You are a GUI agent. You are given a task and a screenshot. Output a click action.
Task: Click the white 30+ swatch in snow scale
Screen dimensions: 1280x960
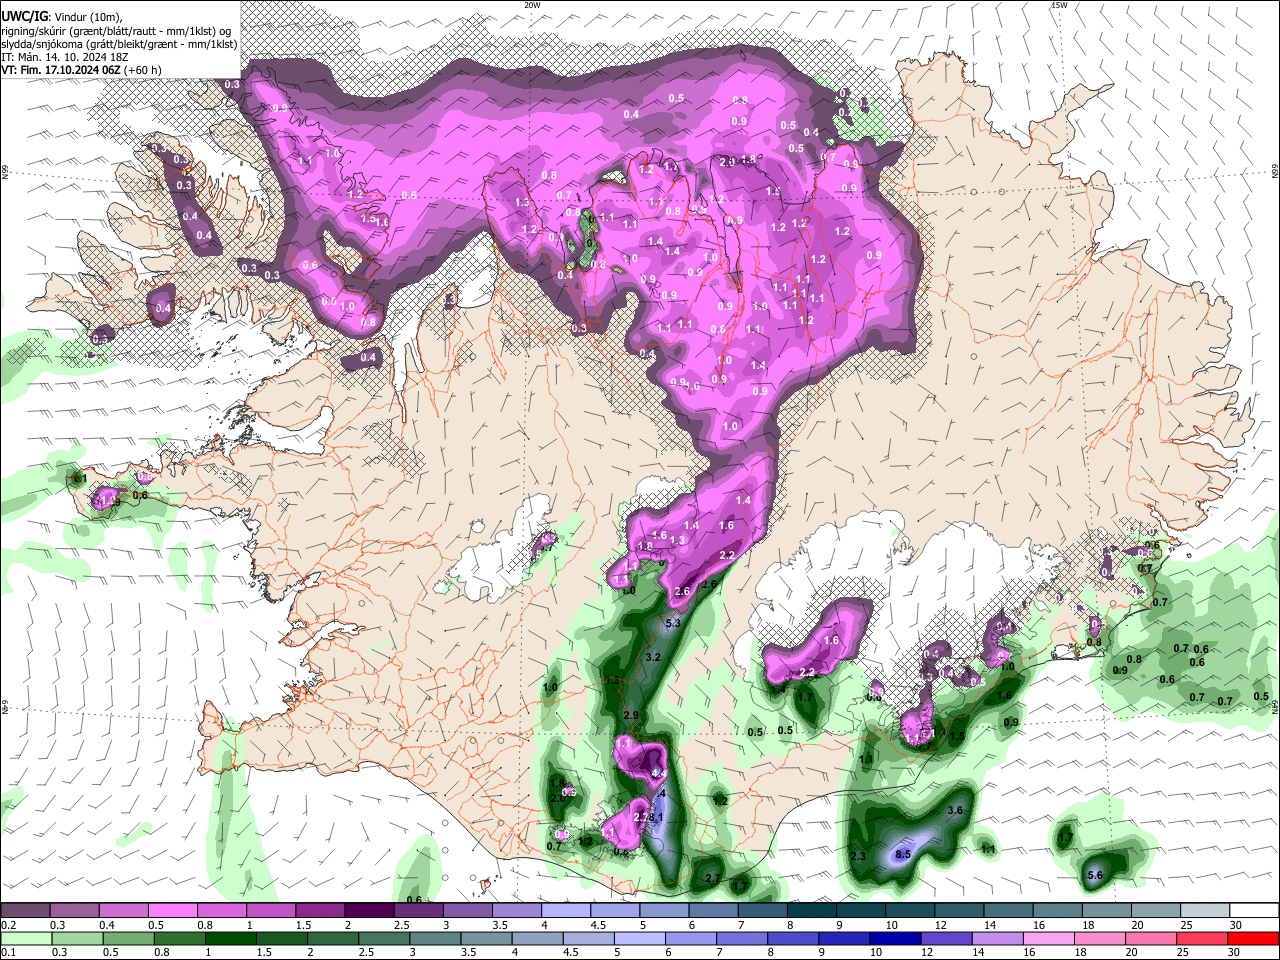pos(1254,911)
